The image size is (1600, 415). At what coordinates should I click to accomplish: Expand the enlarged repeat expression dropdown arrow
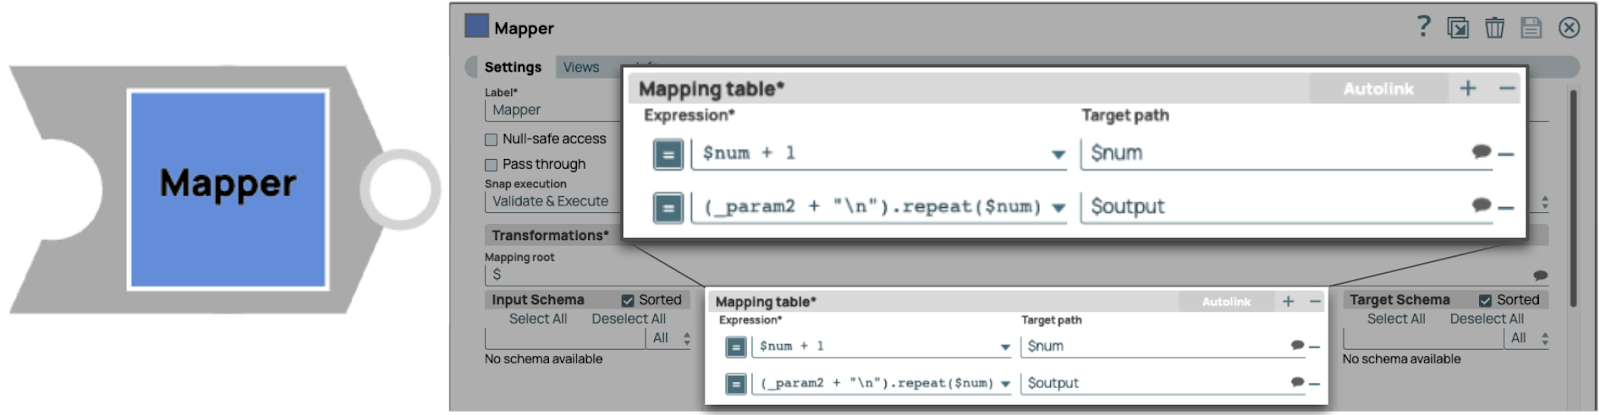[1058, 207]
